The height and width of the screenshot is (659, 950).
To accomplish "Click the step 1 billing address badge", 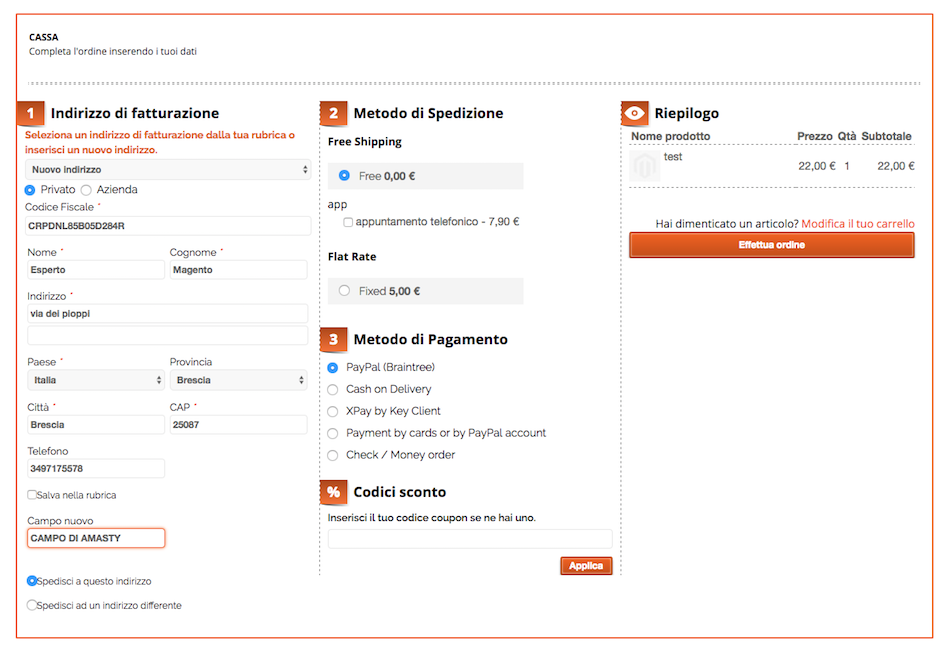I will pos(30,113).
